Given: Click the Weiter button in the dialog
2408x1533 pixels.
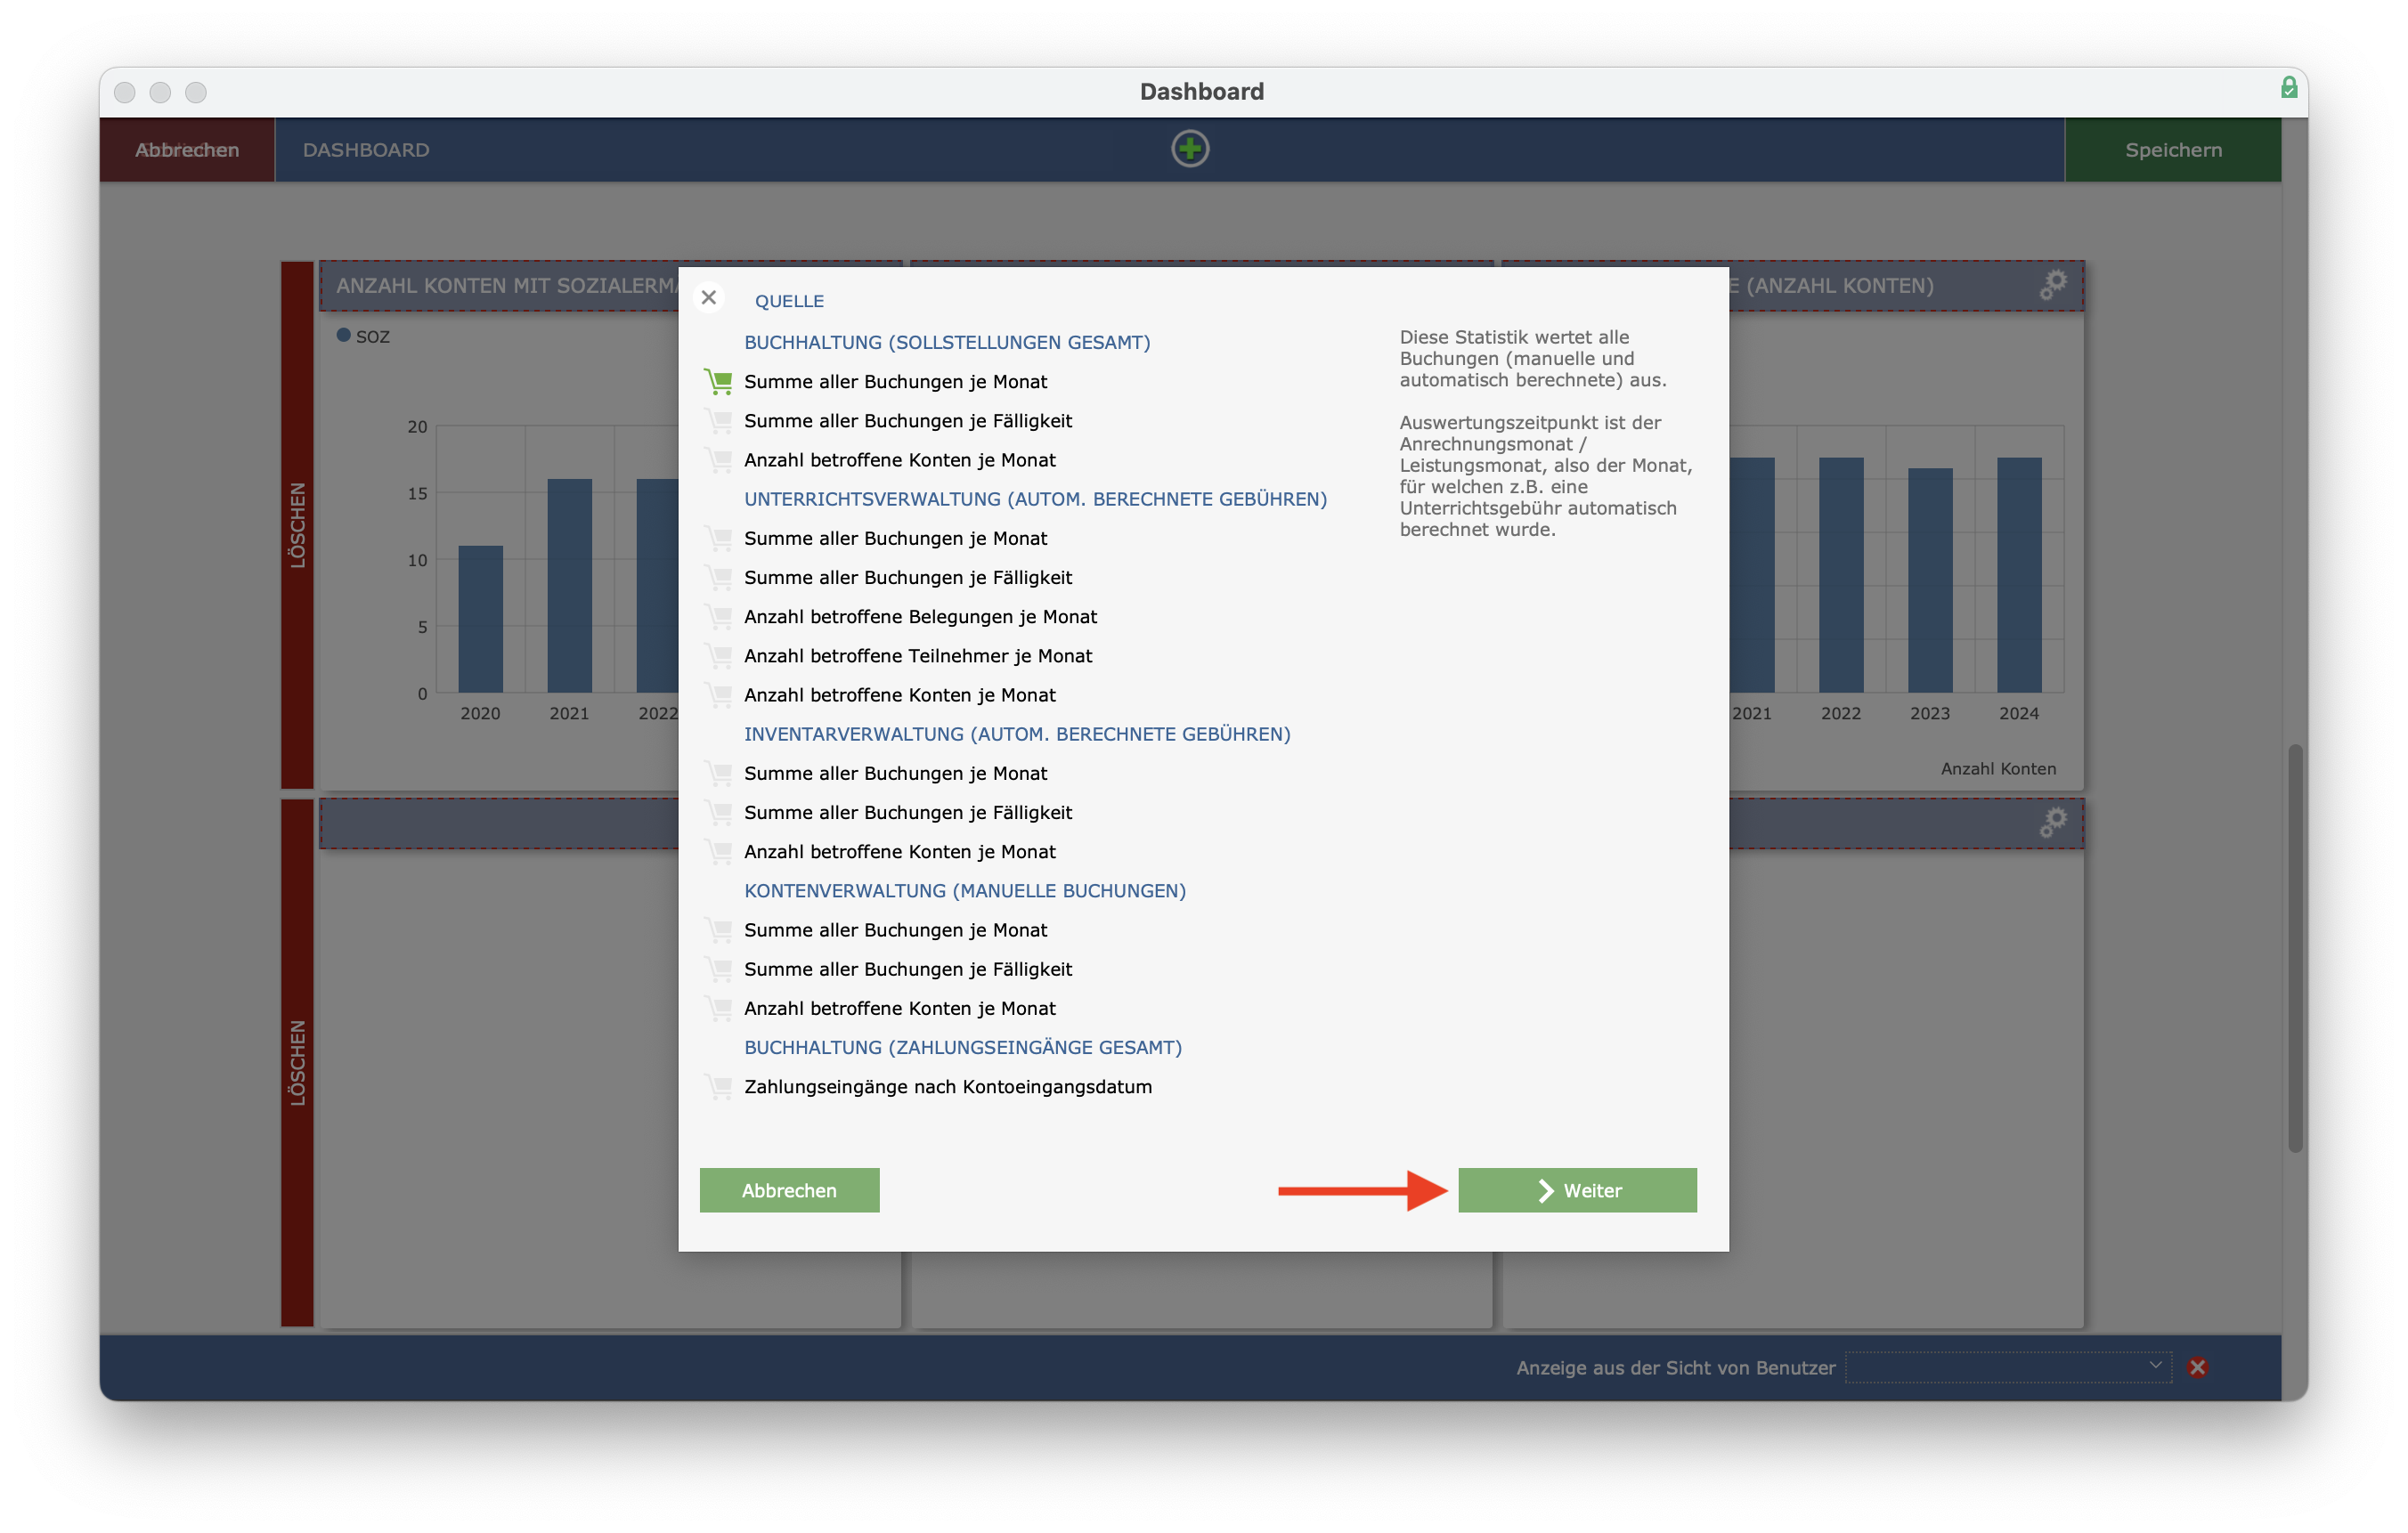Looking at the screenshot, I should click(x=1577, y=1190).
